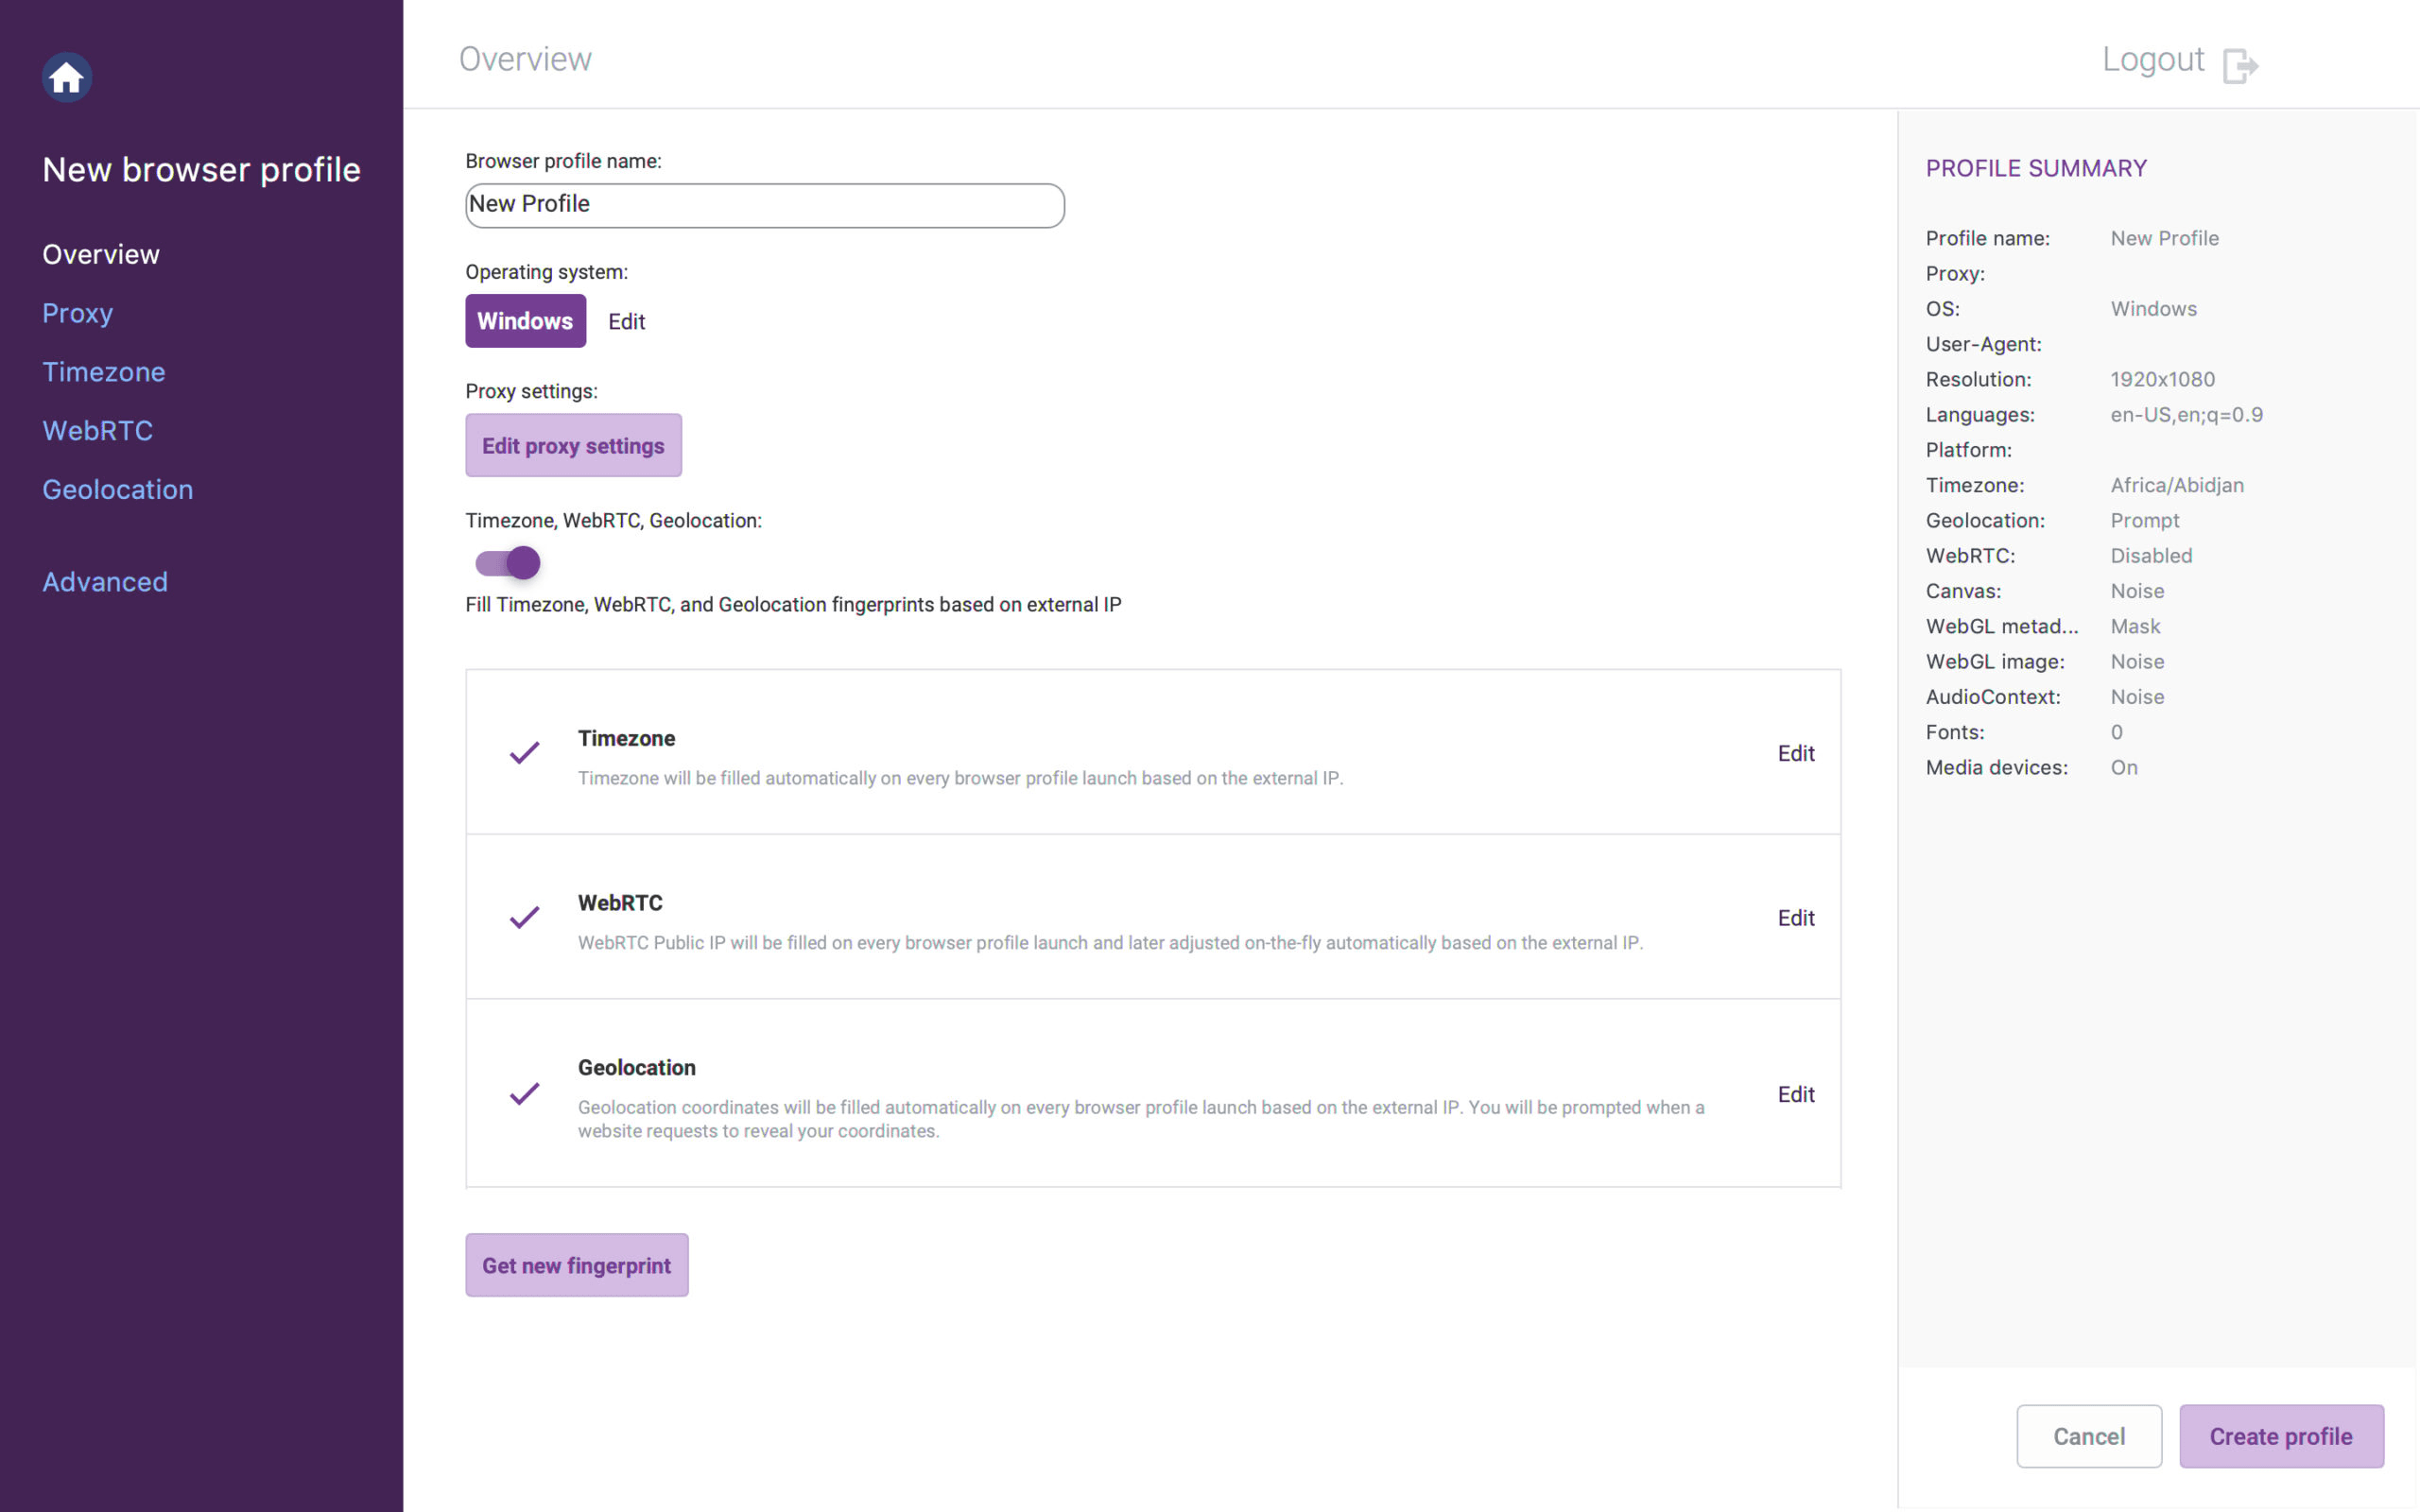
Task: Go to WebRTC sidebar section
Action: point(98,431)
